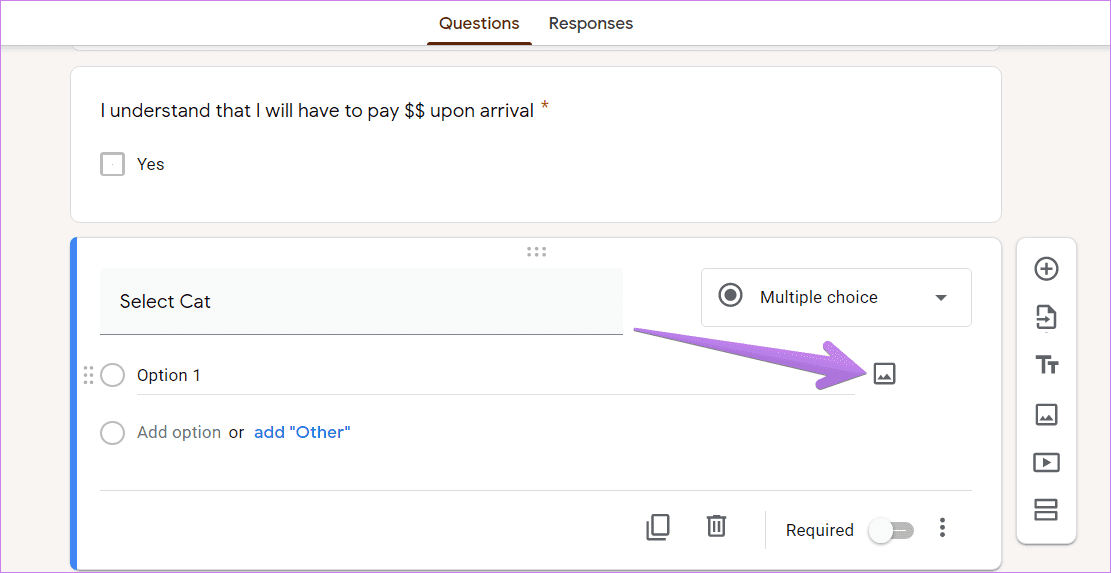
Task: Select the Questions tab
Action: pyautogui.click(x=479, y=23)
